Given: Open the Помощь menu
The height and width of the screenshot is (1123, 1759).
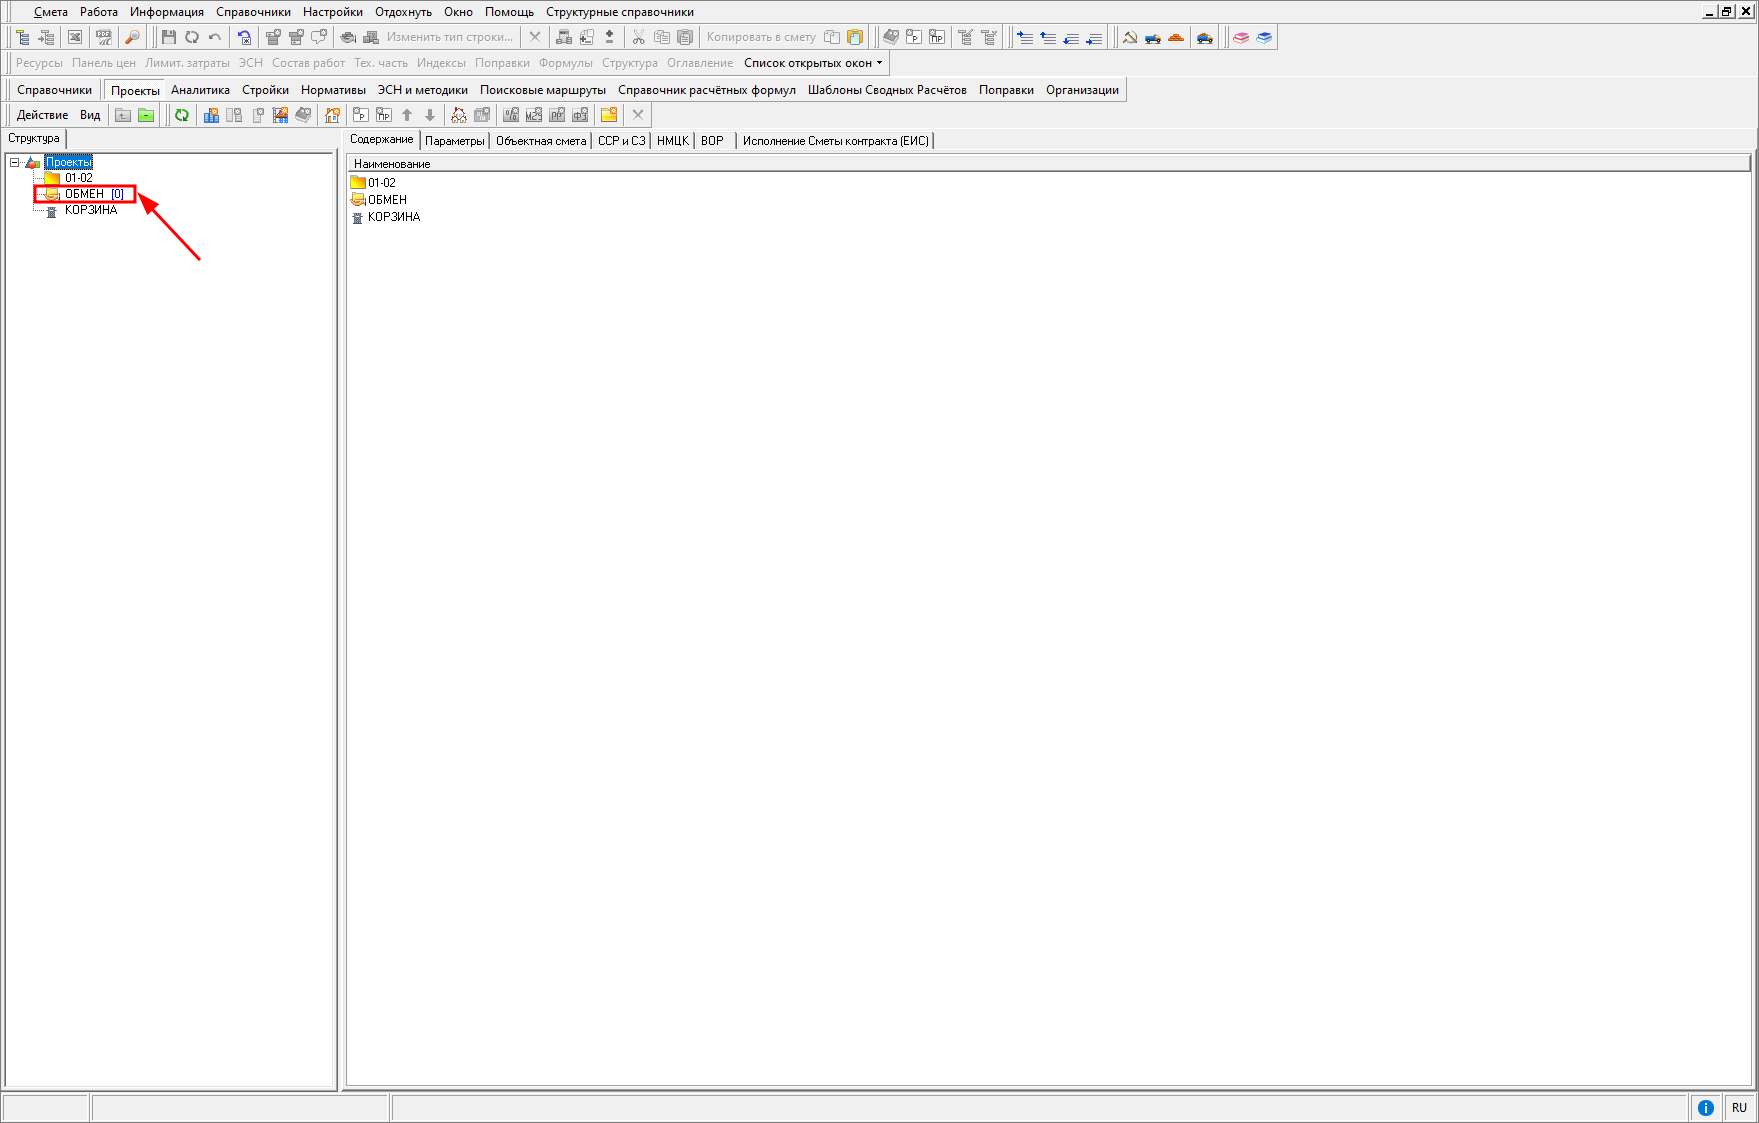Looking at the screenshot, I should coord(510,12).
